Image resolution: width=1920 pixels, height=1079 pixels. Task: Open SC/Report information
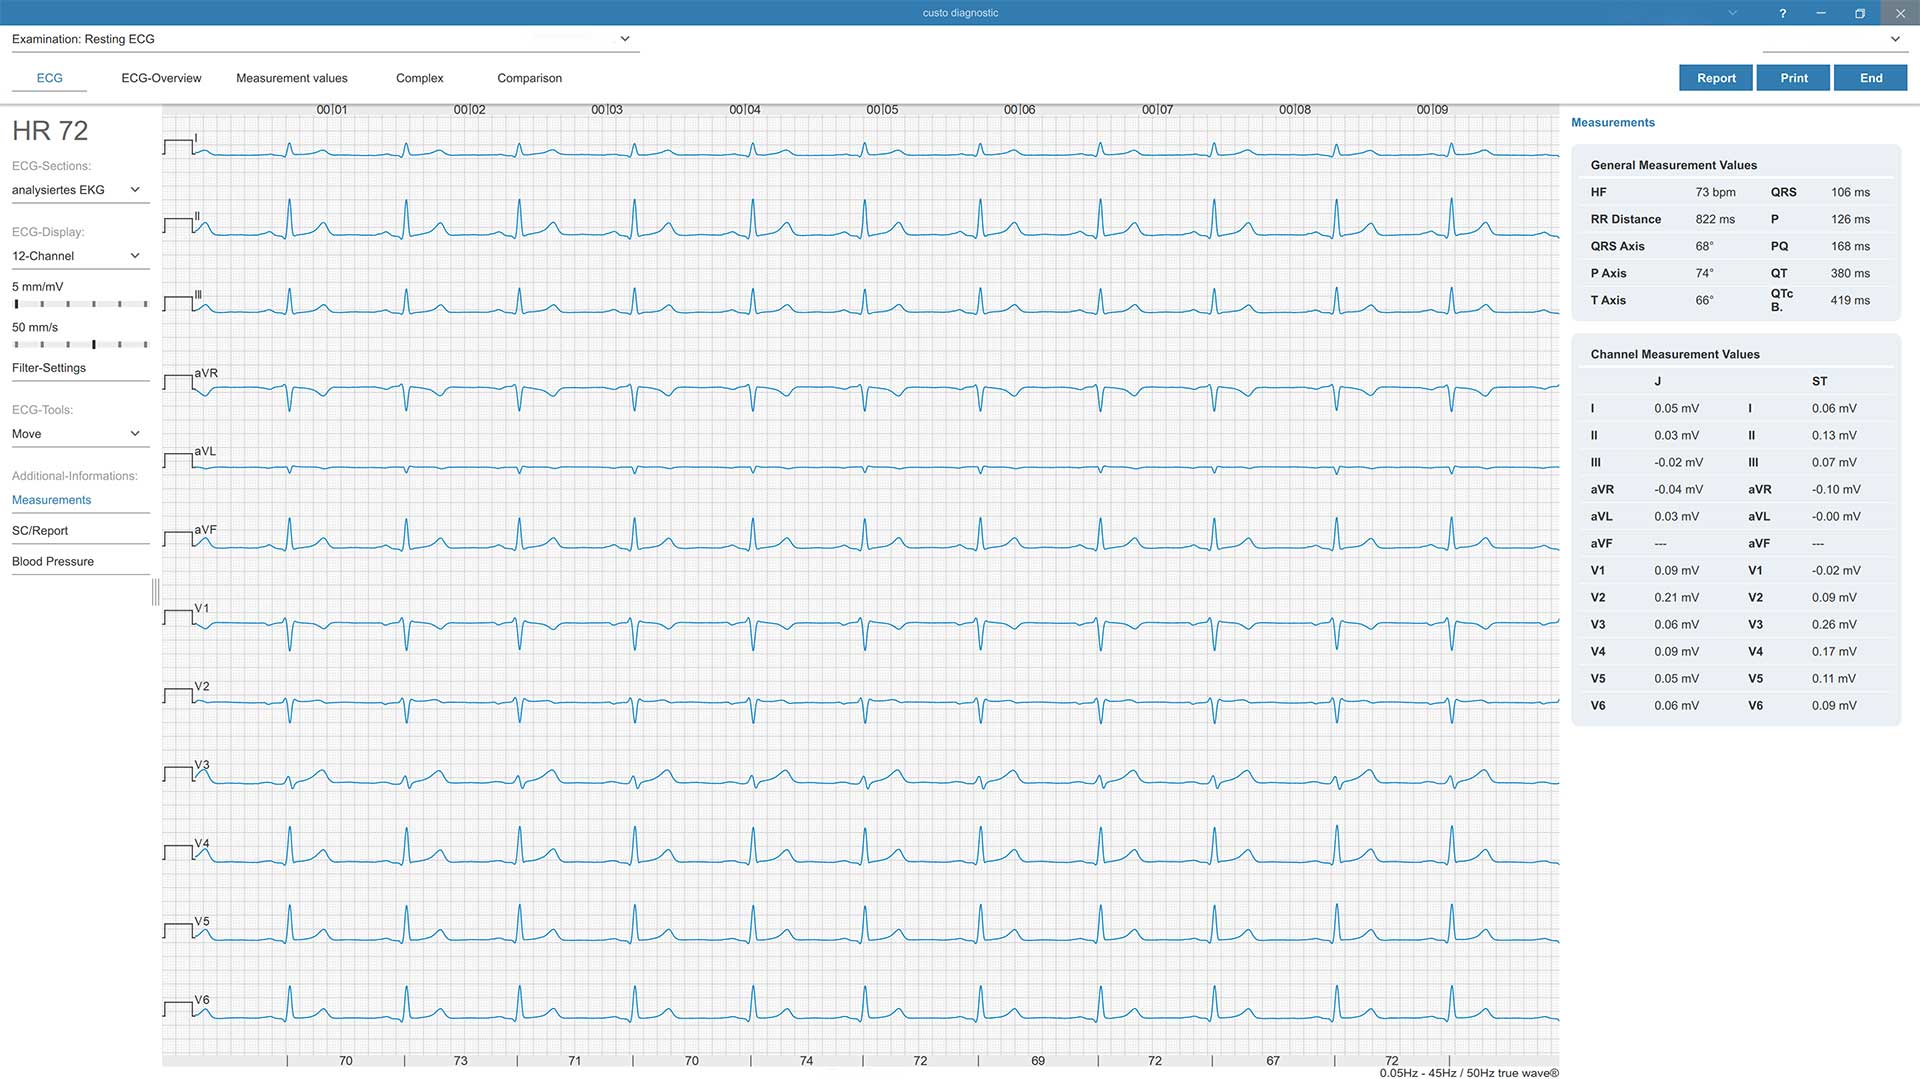tap(79, 531)
